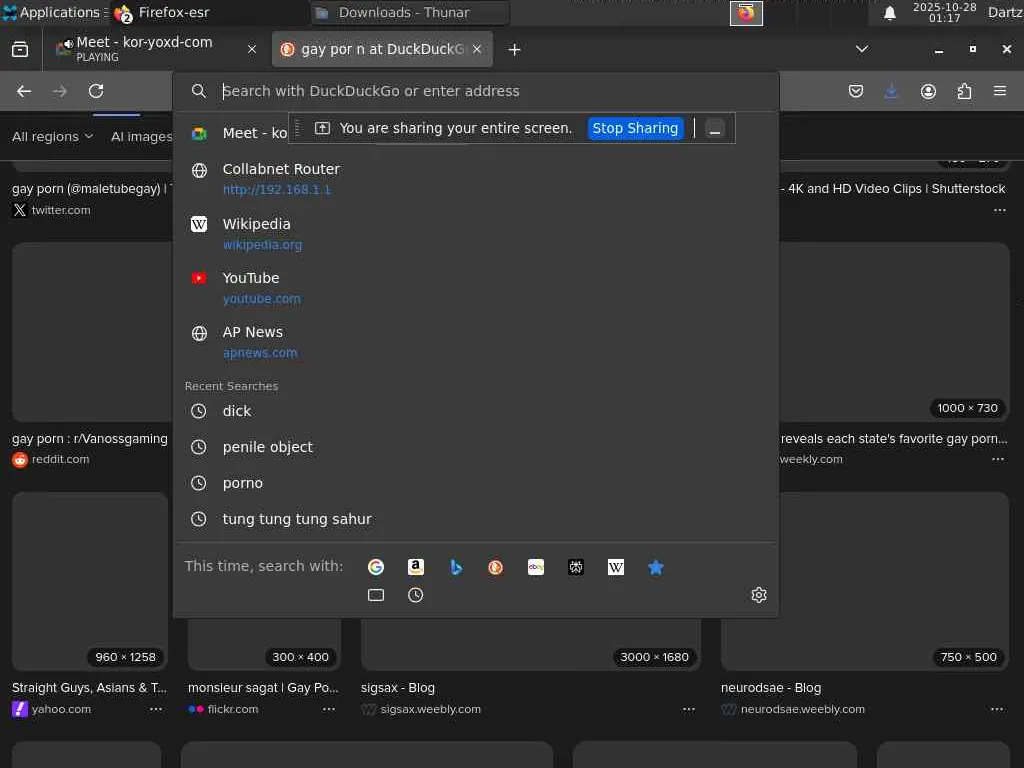Close the Meet tab

[251, 50]
